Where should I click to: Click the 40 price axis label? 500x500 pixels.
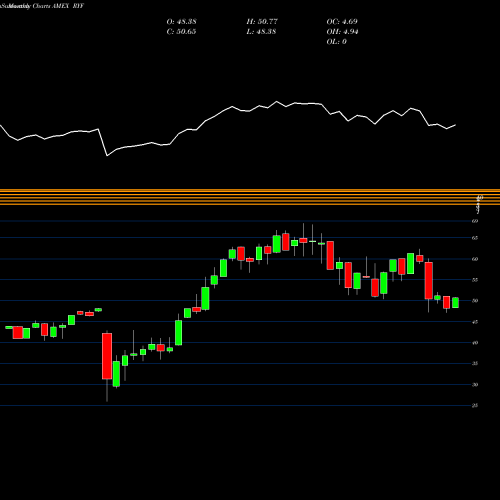coord(475,343)
